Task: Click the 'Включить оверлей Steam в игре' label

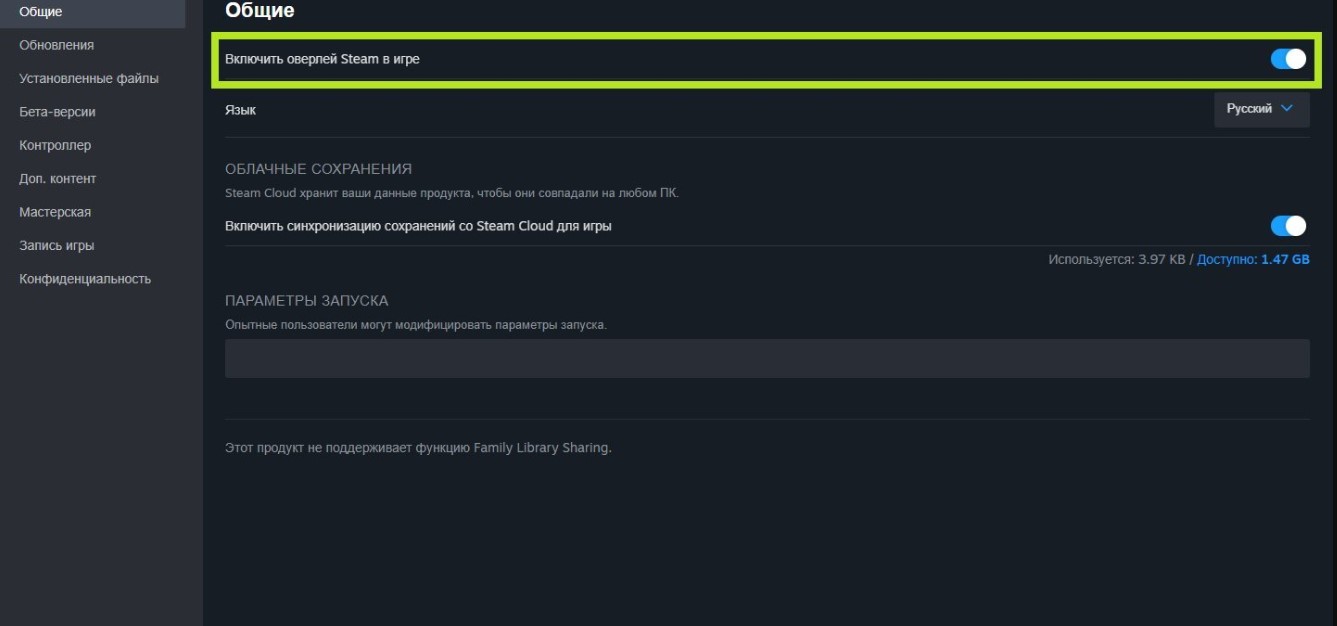Action: coord(322,60)
